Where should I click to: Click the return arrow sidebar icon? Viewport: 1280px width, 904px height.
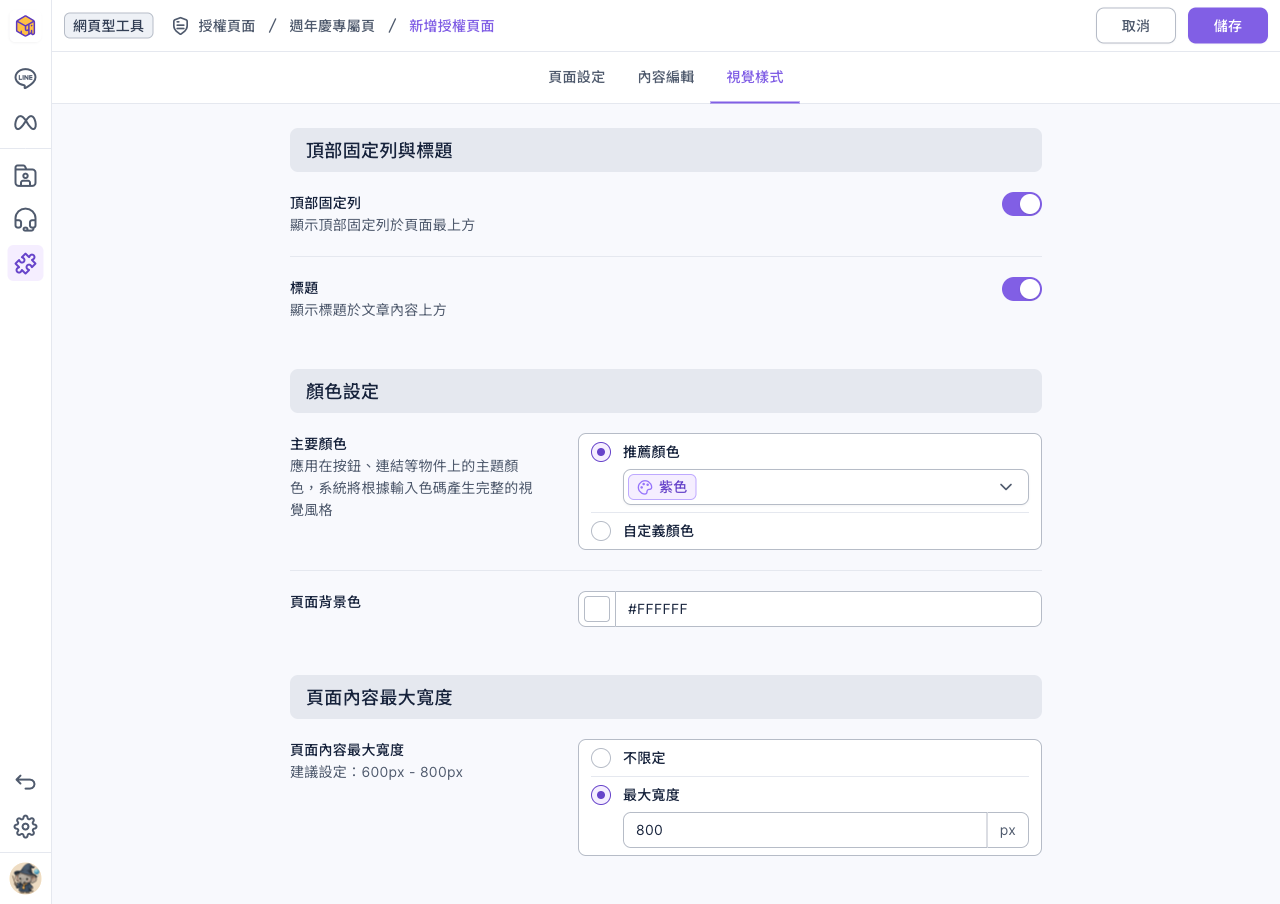coord(25,782)
